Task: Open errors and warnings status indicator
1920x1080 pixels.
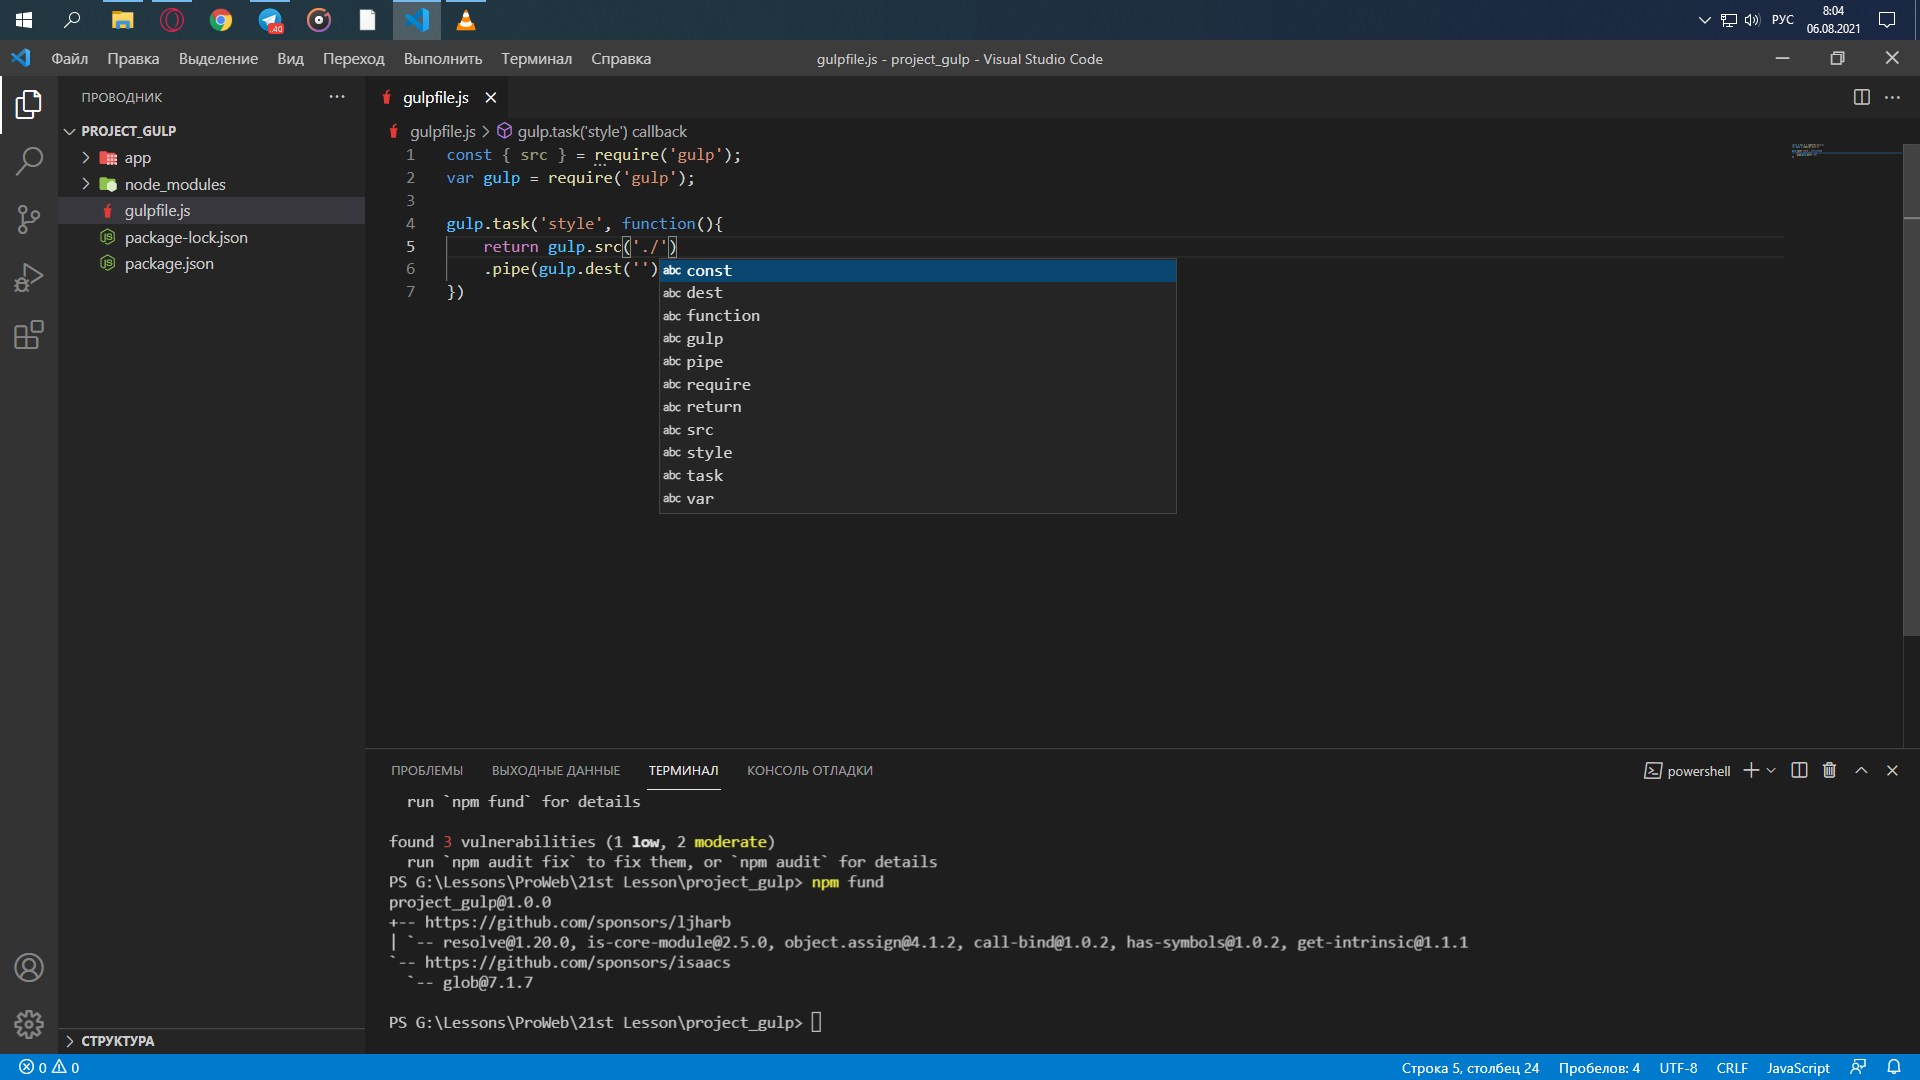Action: coord(49,1067)
